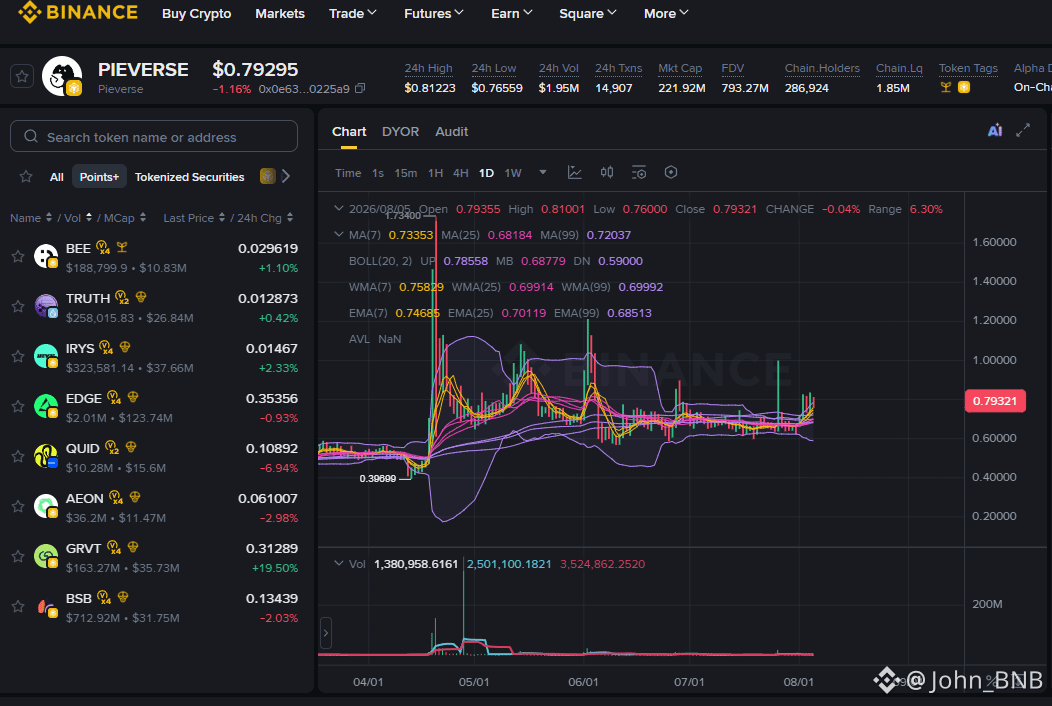This screenshot has height=706, width=1052.
Task: Click the BEE token icon
Action: (46, 256)
